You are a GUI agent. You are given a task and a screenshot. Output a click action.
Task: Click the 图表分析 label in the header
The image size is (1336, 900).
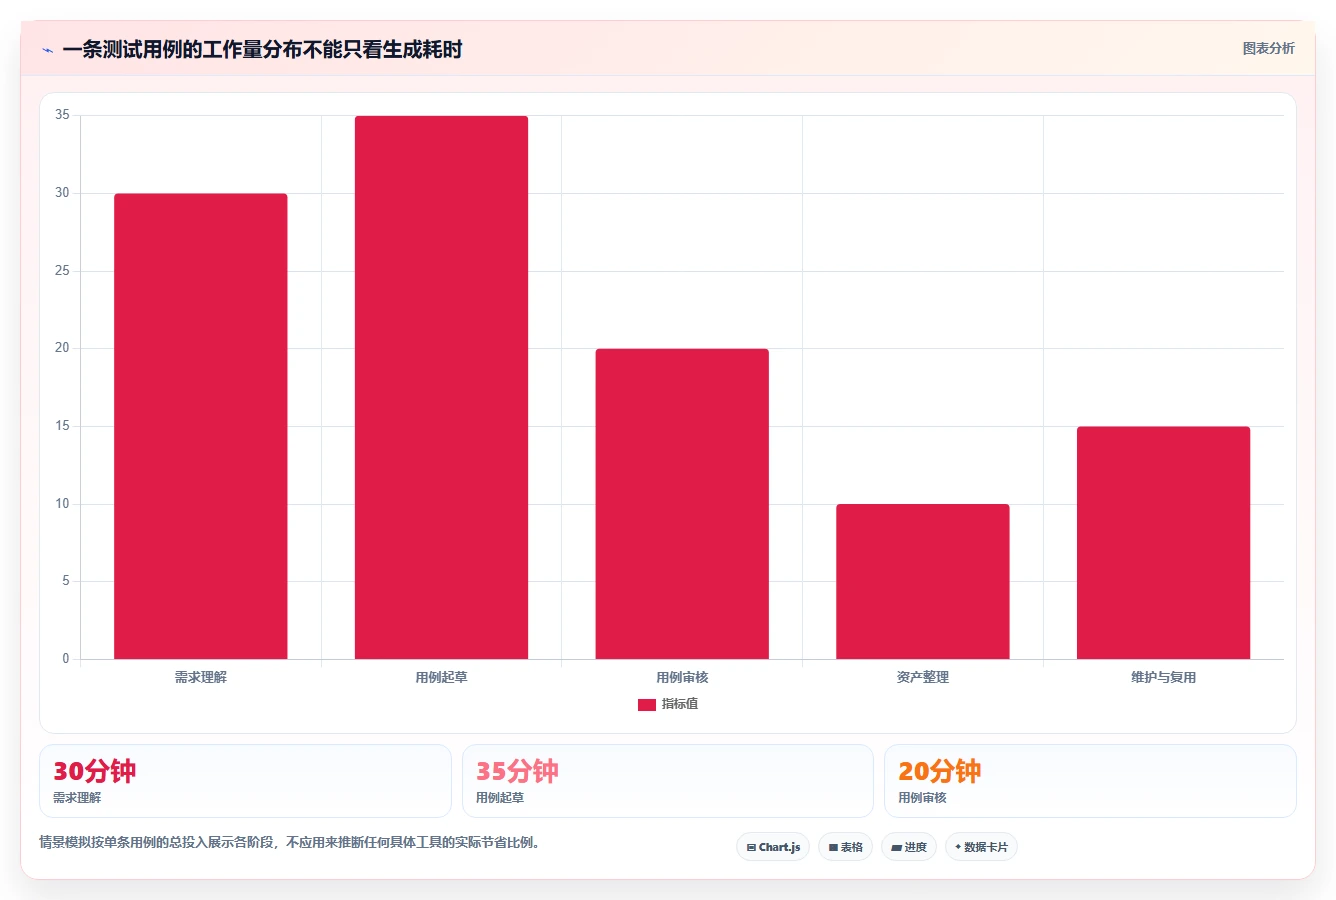(1268, 48)
